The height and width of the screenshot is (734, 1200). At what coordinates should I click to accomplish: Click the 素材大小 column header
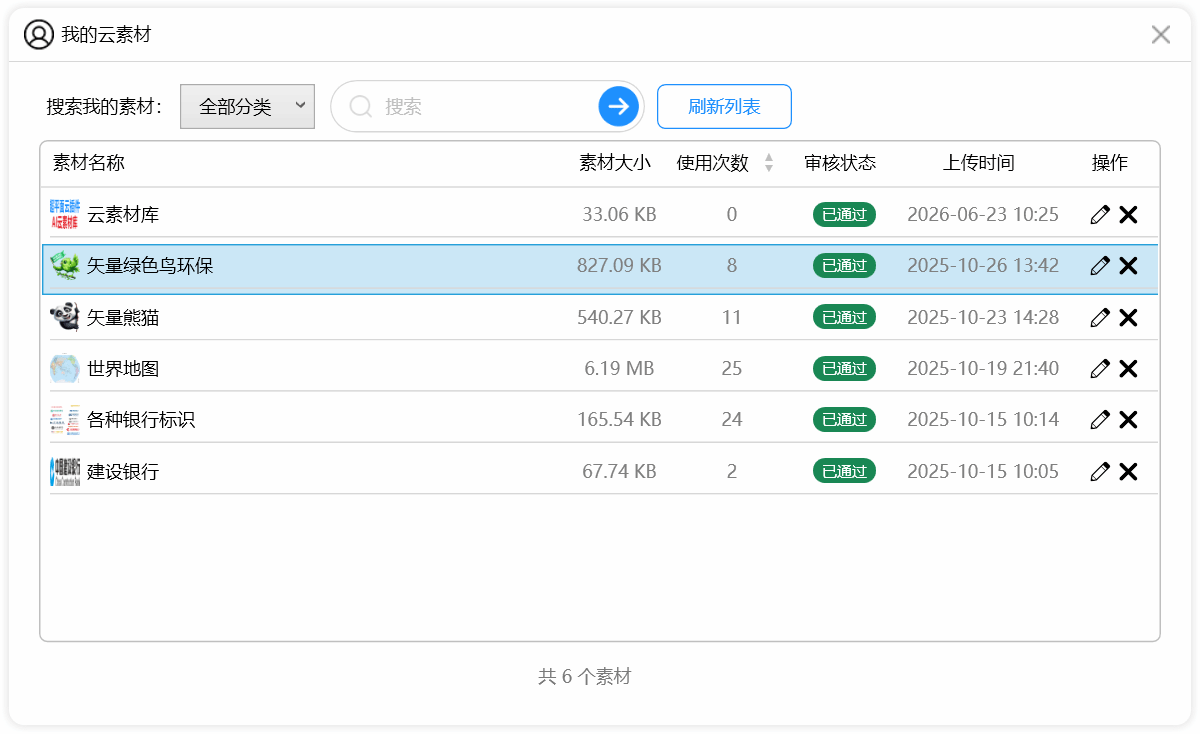click(x=615, y=163)
